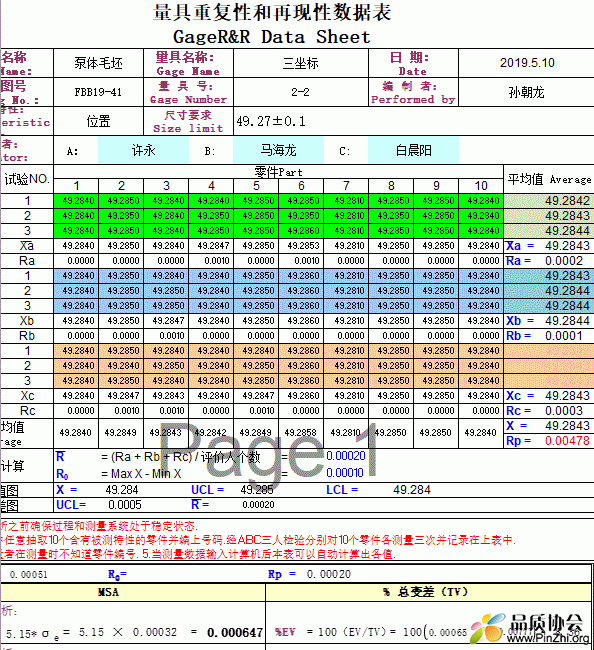The height and width of the screenshot is (650, 594).
Task: Click the GageR&R Data Sheet title
Action: click(272, 37)
